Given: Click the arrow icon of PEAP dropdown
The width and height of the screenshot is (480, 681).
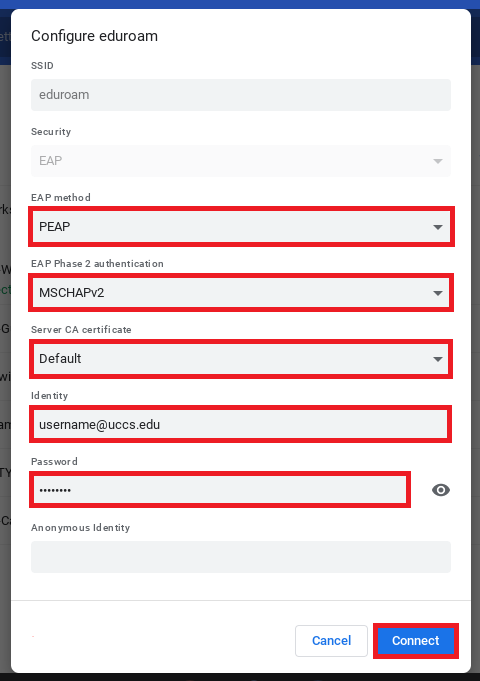Looking at the screenshot, I should [438, 227].
